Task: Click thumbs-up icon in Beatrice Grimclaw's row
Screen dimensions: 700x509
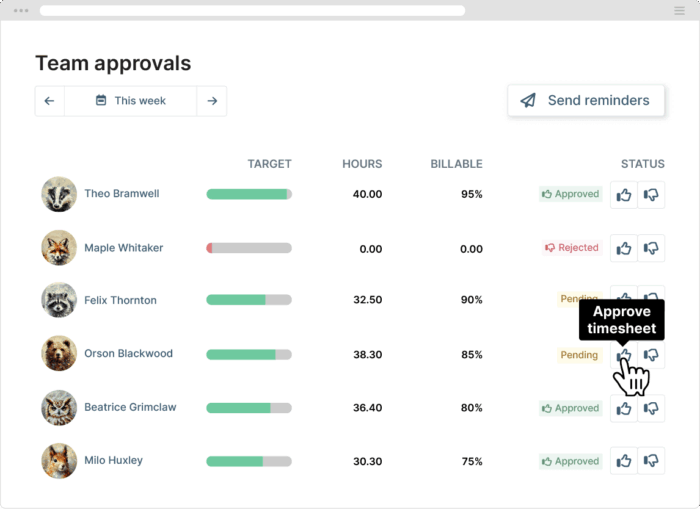Action: pyautogui.click(x=624, y=408)
